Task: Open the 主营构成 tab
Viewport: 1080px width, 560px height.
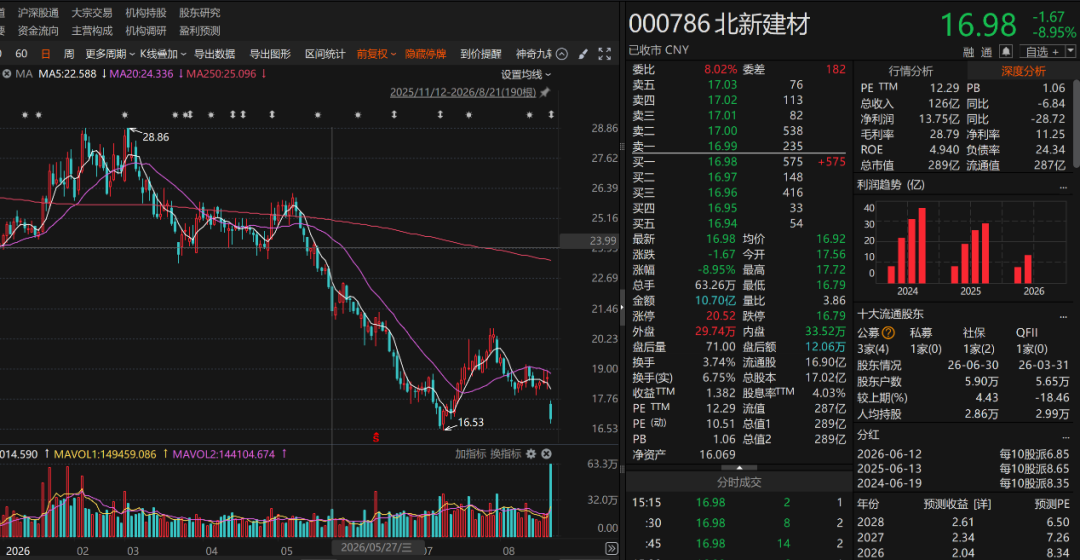Action: coord(92,30)
